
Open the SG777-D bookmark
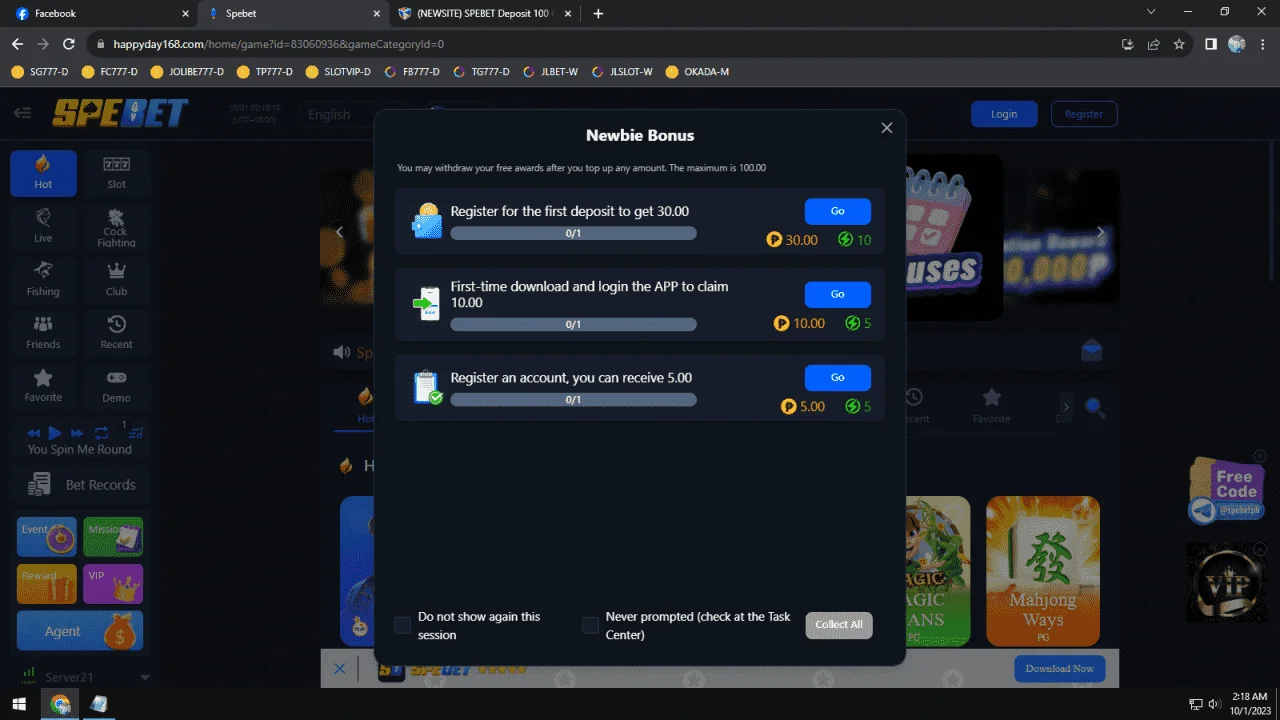[40, 72]
